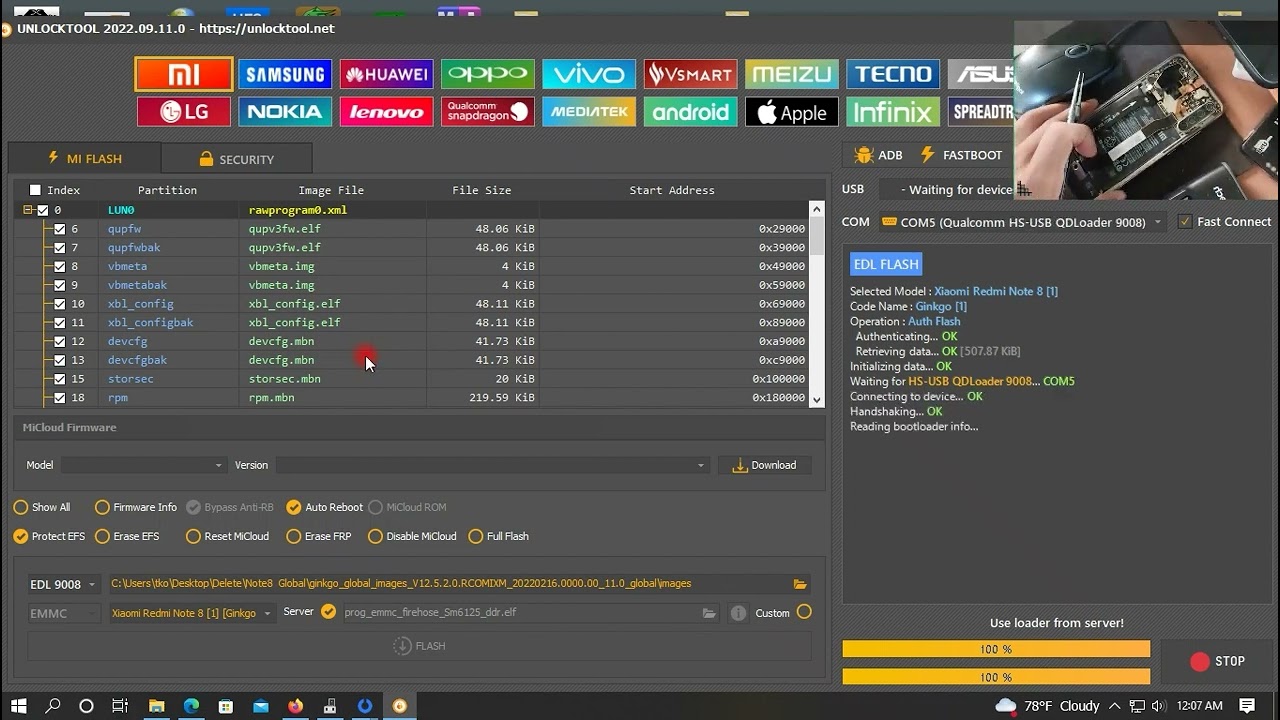Viewport: 1280px width, 720px height.
Task: Toggle Fast Connect checkbox
Action: click(x=1185, y=222)
